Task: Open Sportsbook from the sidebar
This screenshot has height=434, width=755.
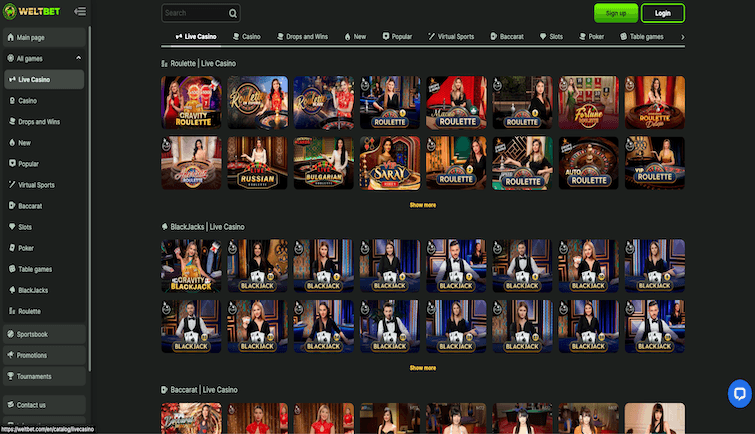Action: point(44,334)
